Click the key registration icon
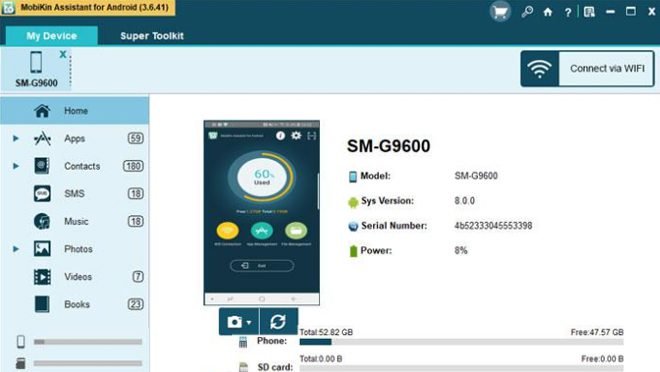The image size is (660, 372). 527,12
